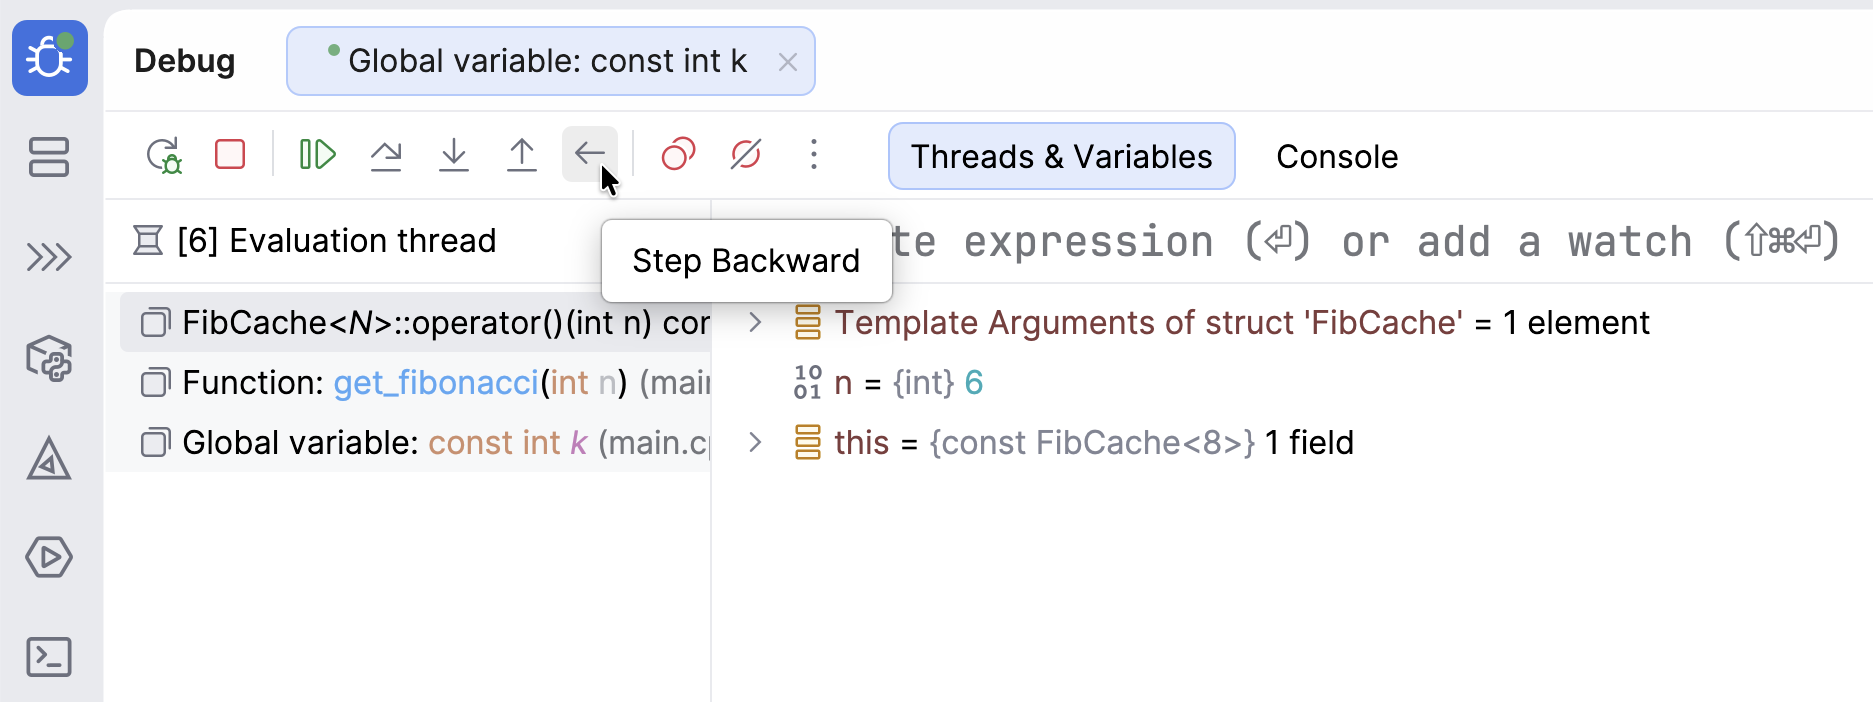
Task: Select the Threads & Variables tab
Action: click(1061, 157)
